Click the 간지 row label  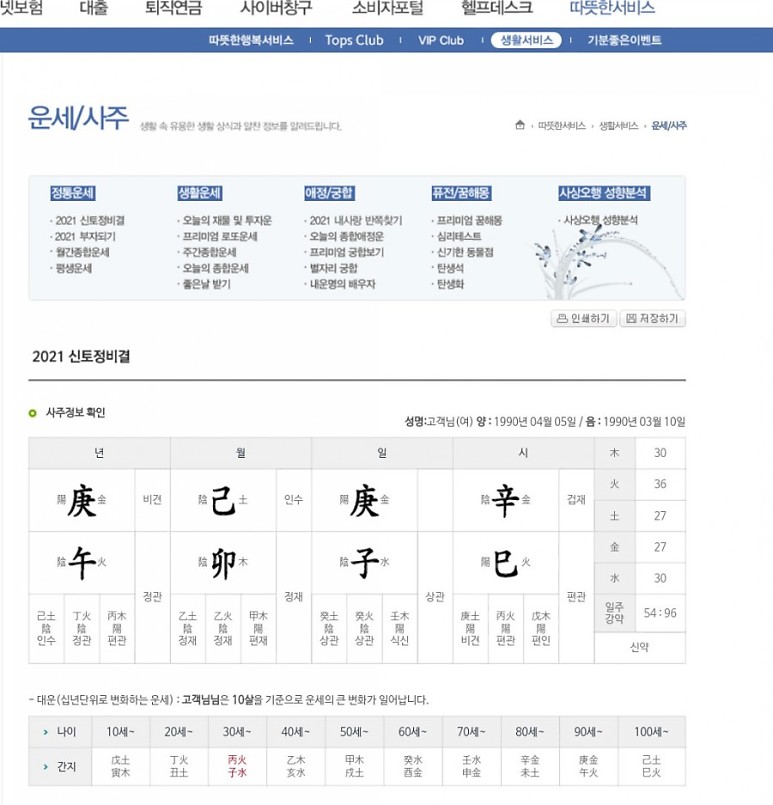coord(61,766)
